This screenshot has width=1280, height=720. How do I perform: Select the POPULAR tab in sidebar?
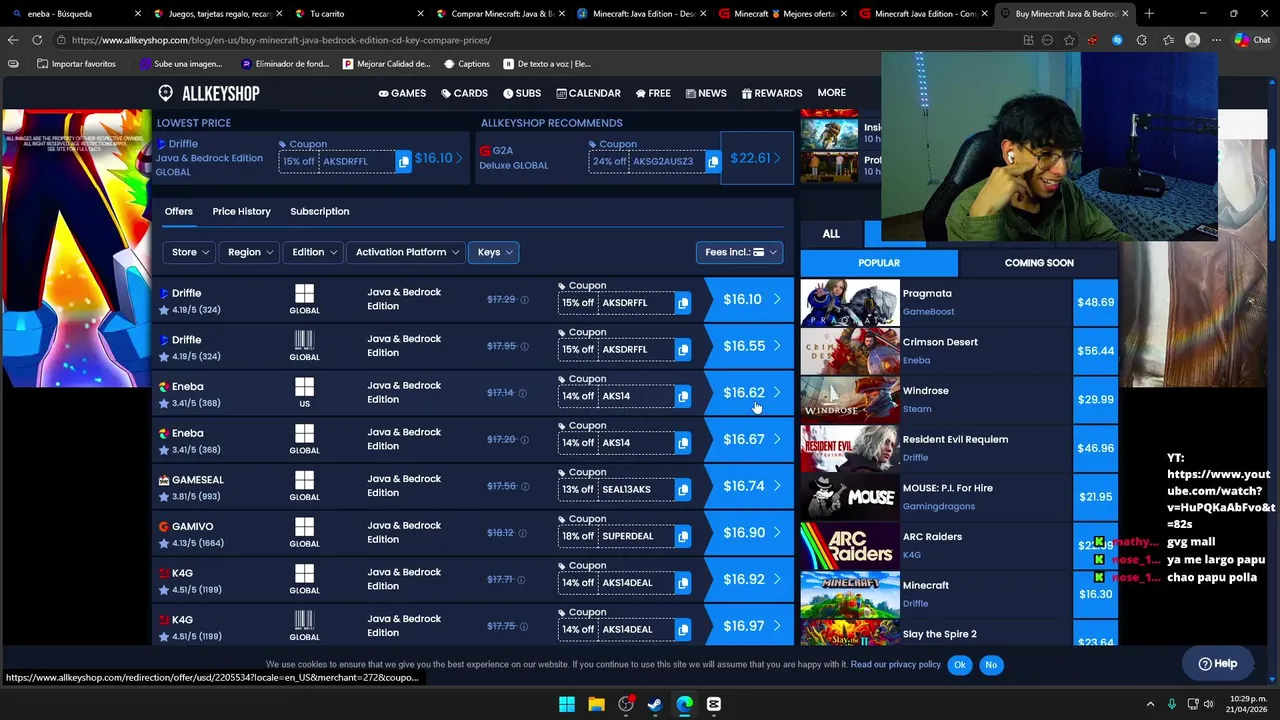click(x=879, y=263)
